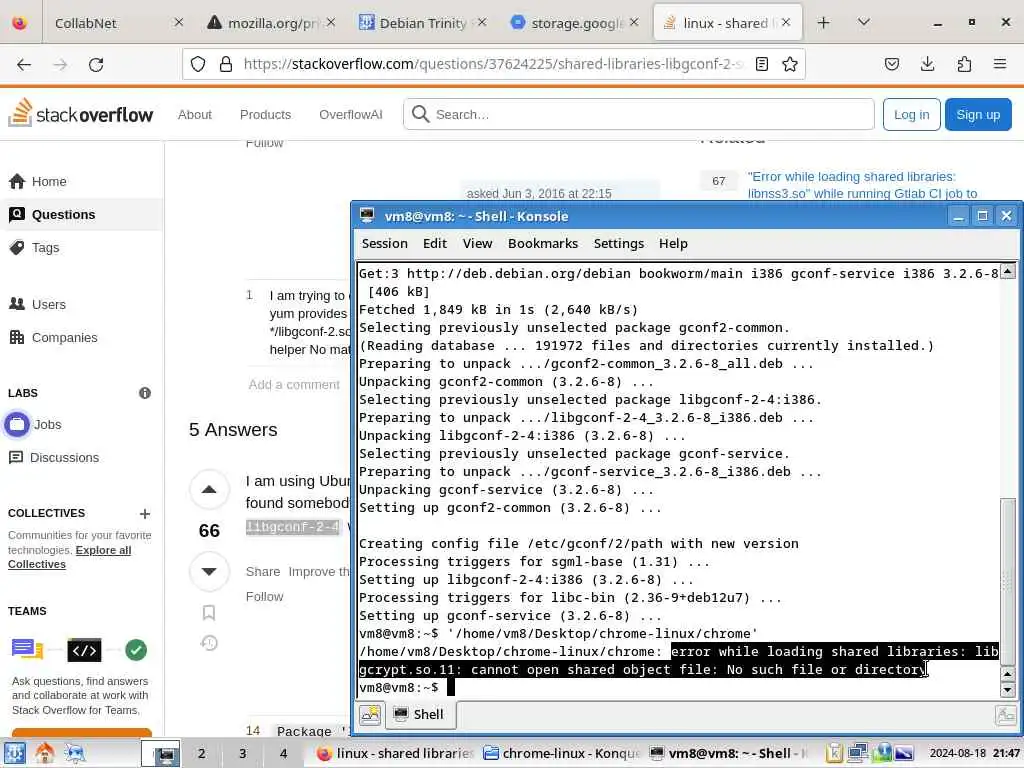This screenshot has width=1024, height=768.
Task: Close the storage.google tab
Action: (x=633, y=23)
